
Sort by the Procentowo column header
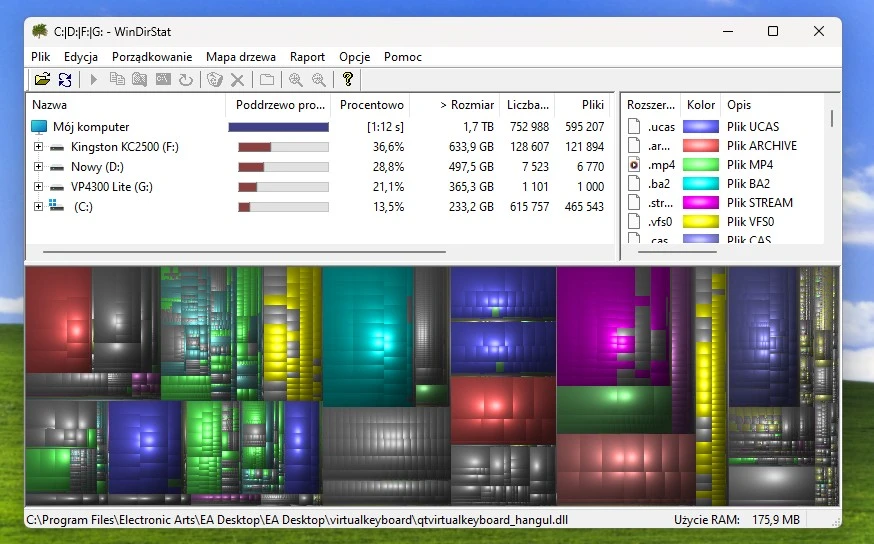point(372,105)
